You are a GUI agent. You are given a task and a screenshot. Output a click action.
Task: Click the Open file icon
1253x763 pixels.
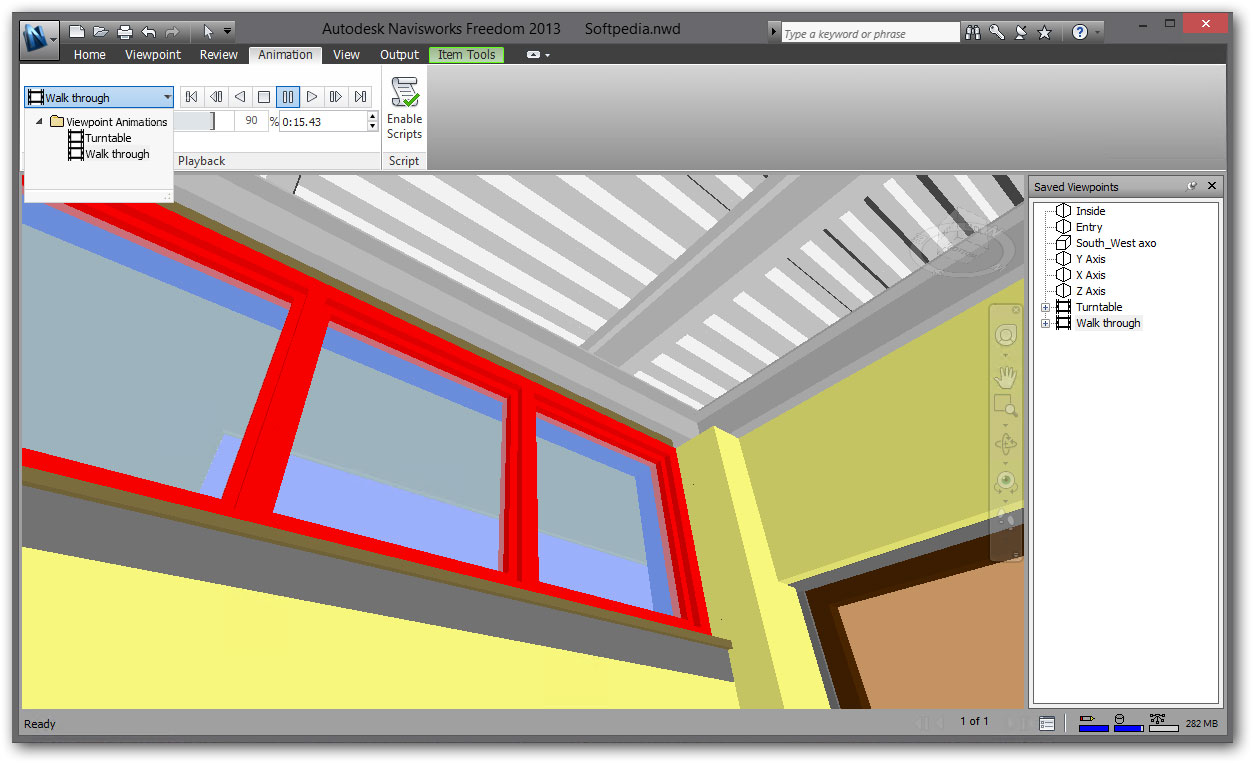coord(101,32)
